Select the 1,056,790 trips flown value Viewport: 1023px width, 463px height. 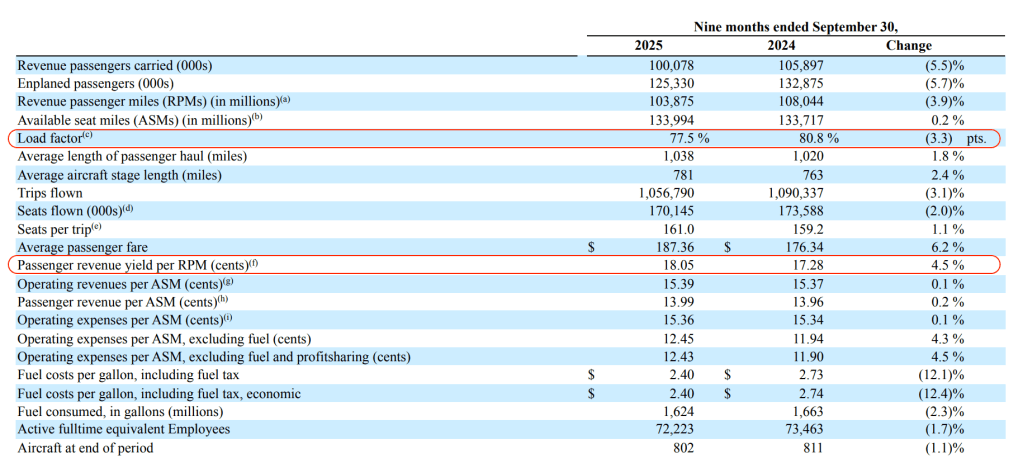[662, 193]
